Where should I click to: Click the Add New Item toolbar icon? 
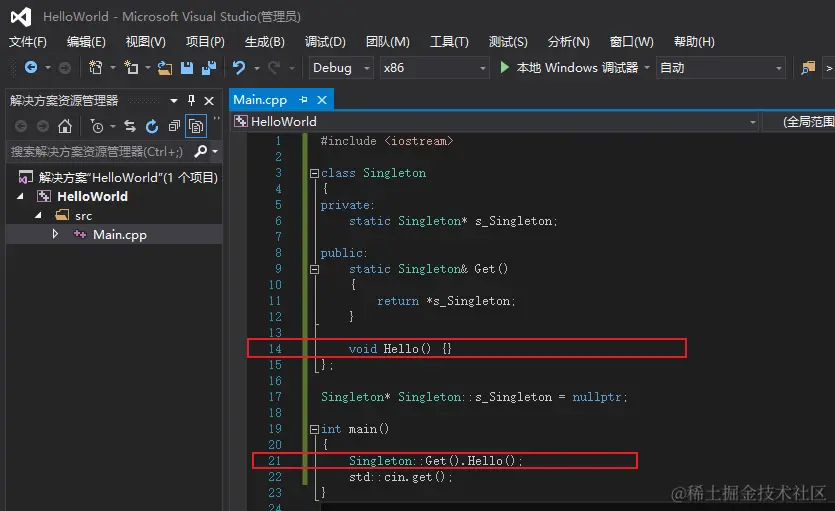[x=131, y=68]
